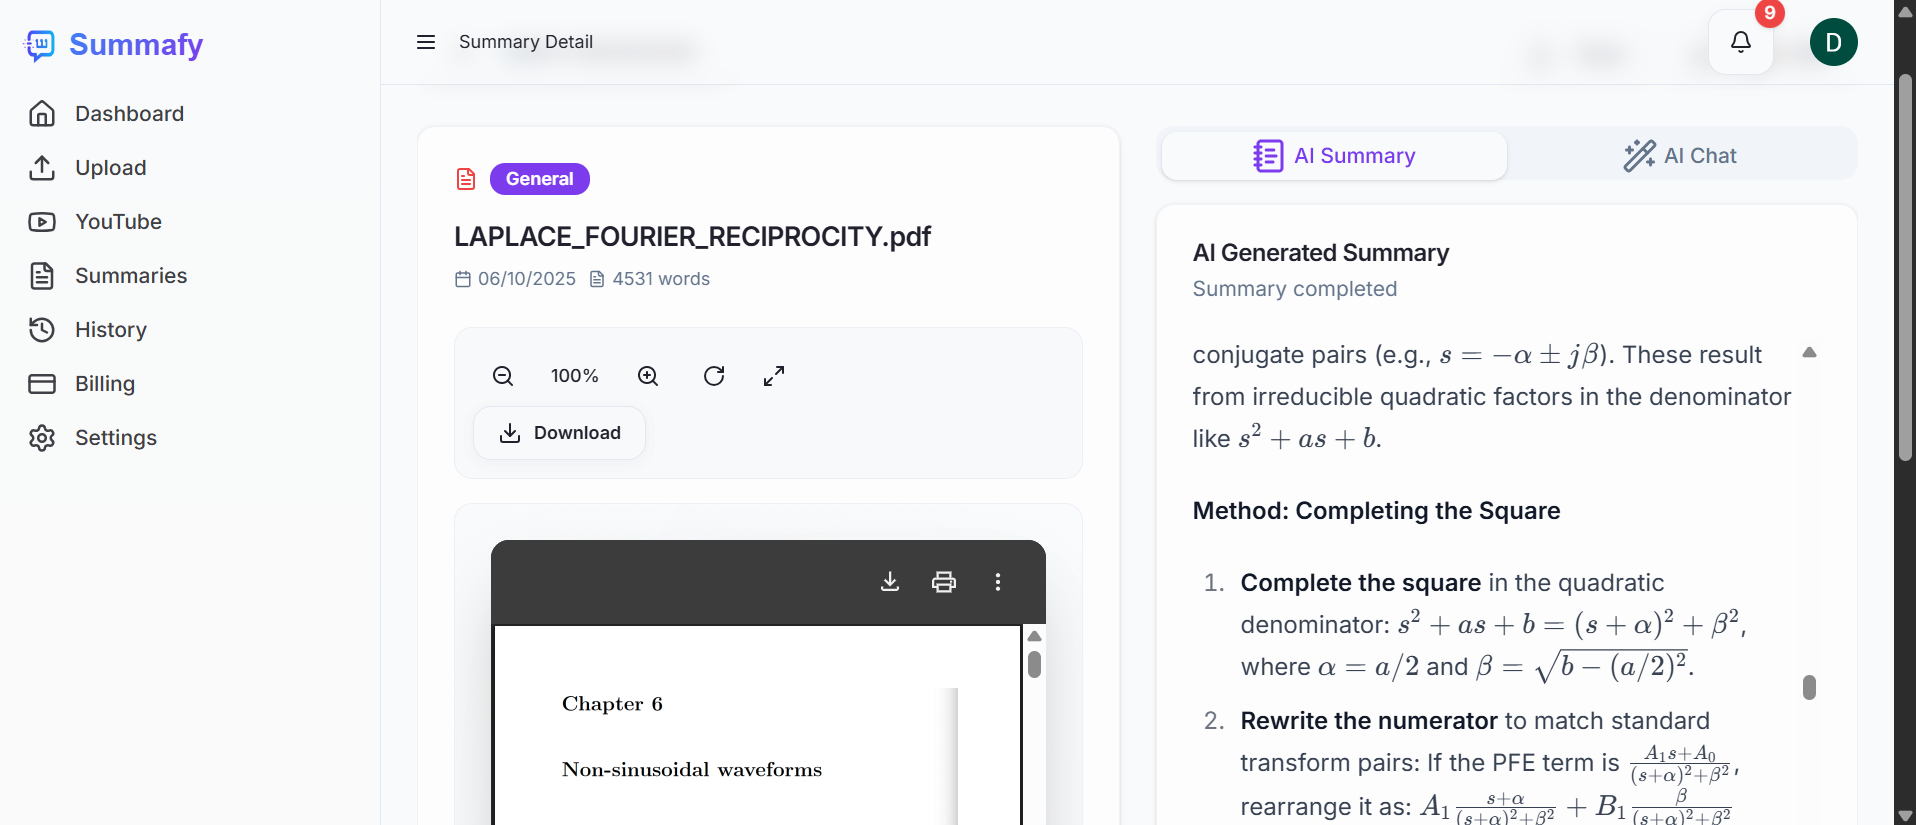Click the Summary completed status text
1916x825 pixels.
1295,289
